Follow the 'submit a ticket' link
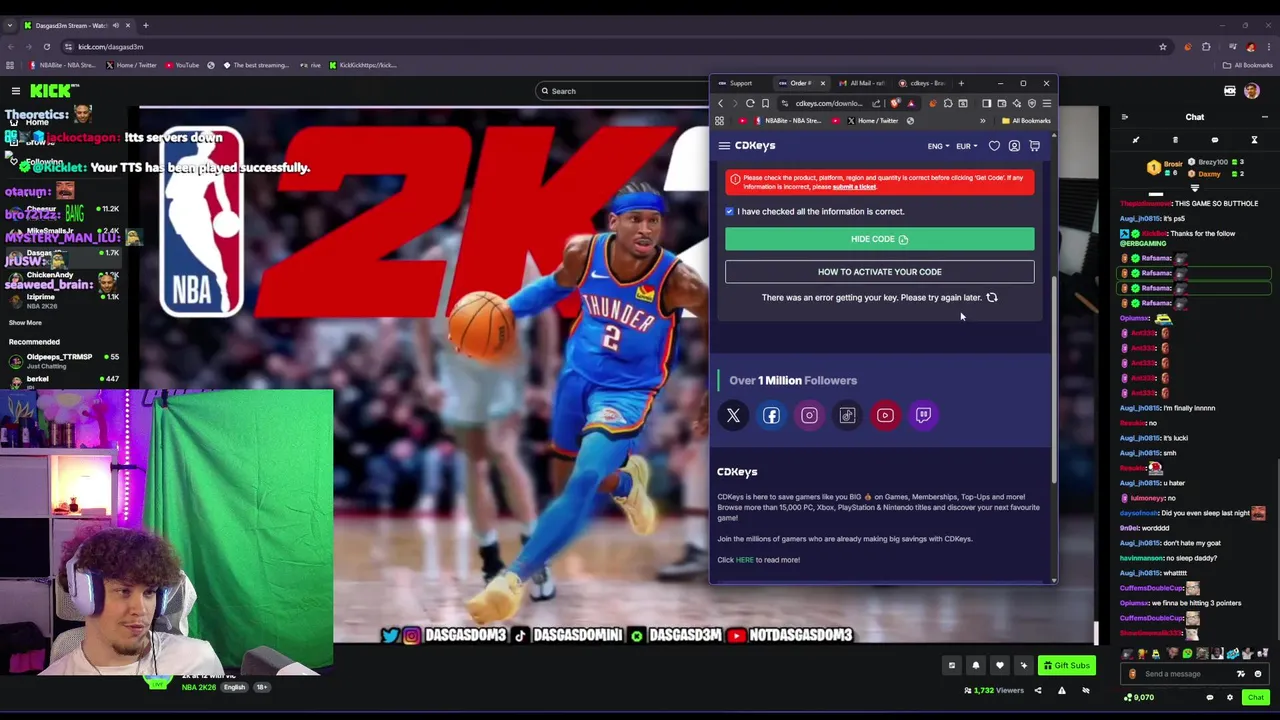 click(x=854, y=187)
